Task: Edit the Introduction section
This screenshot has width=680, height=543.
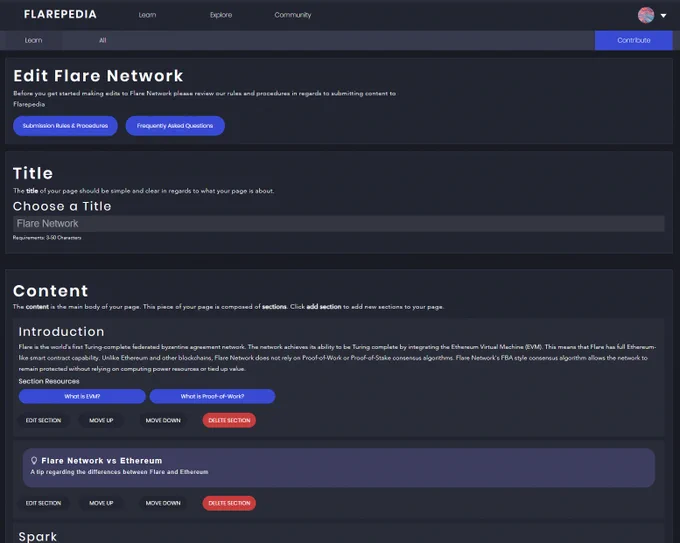Action: coord(43,420)
